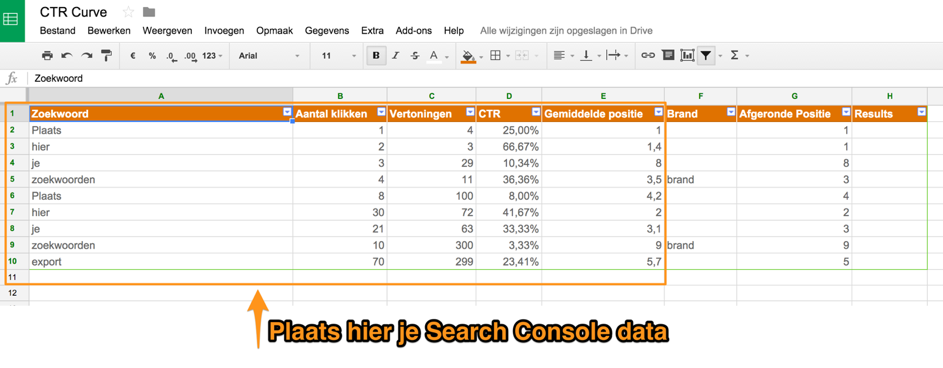
Task: Undo the last action
Action: tap(67, 56)
